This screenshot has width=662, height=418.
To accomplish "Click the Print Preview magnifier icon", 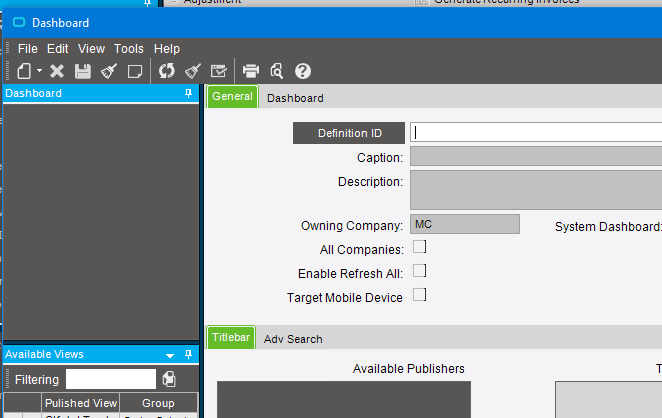I will coord(277,71).
